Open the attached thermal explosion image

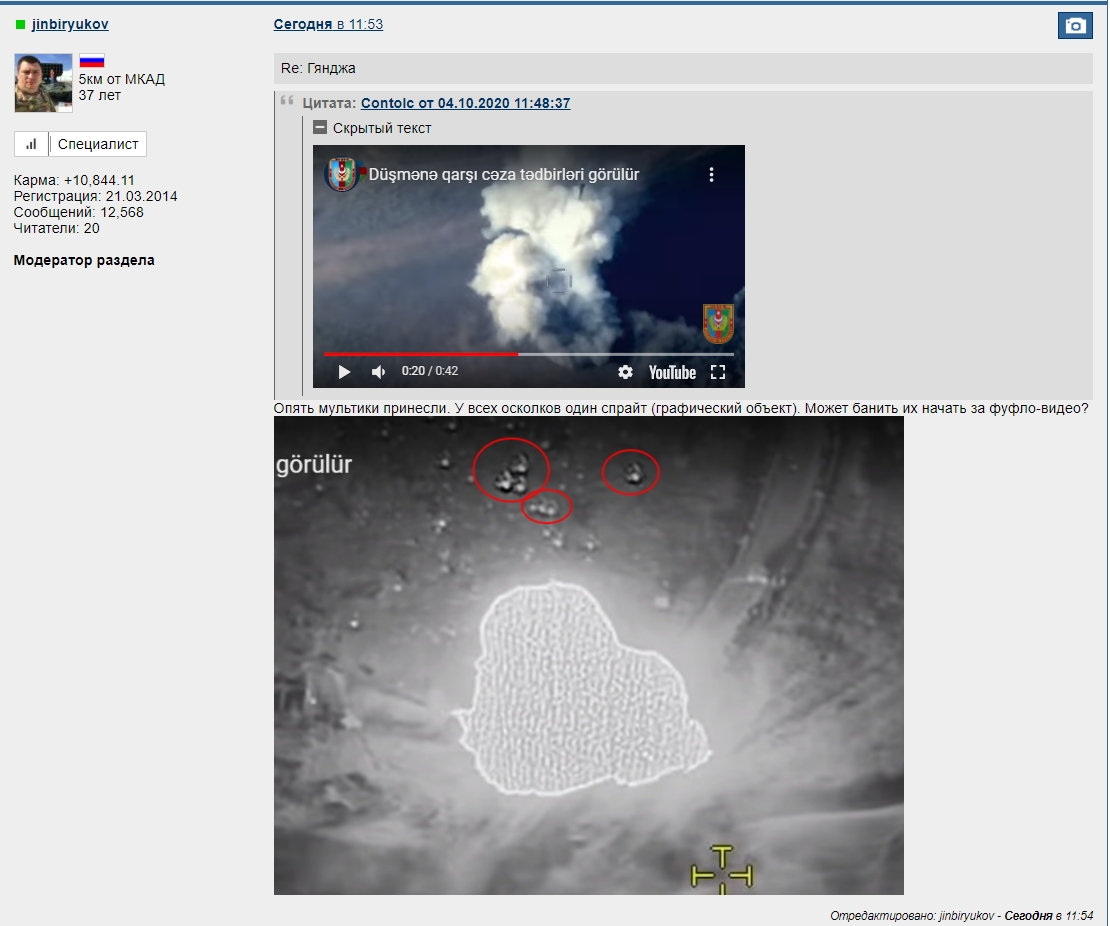click(x=588, y=655)
